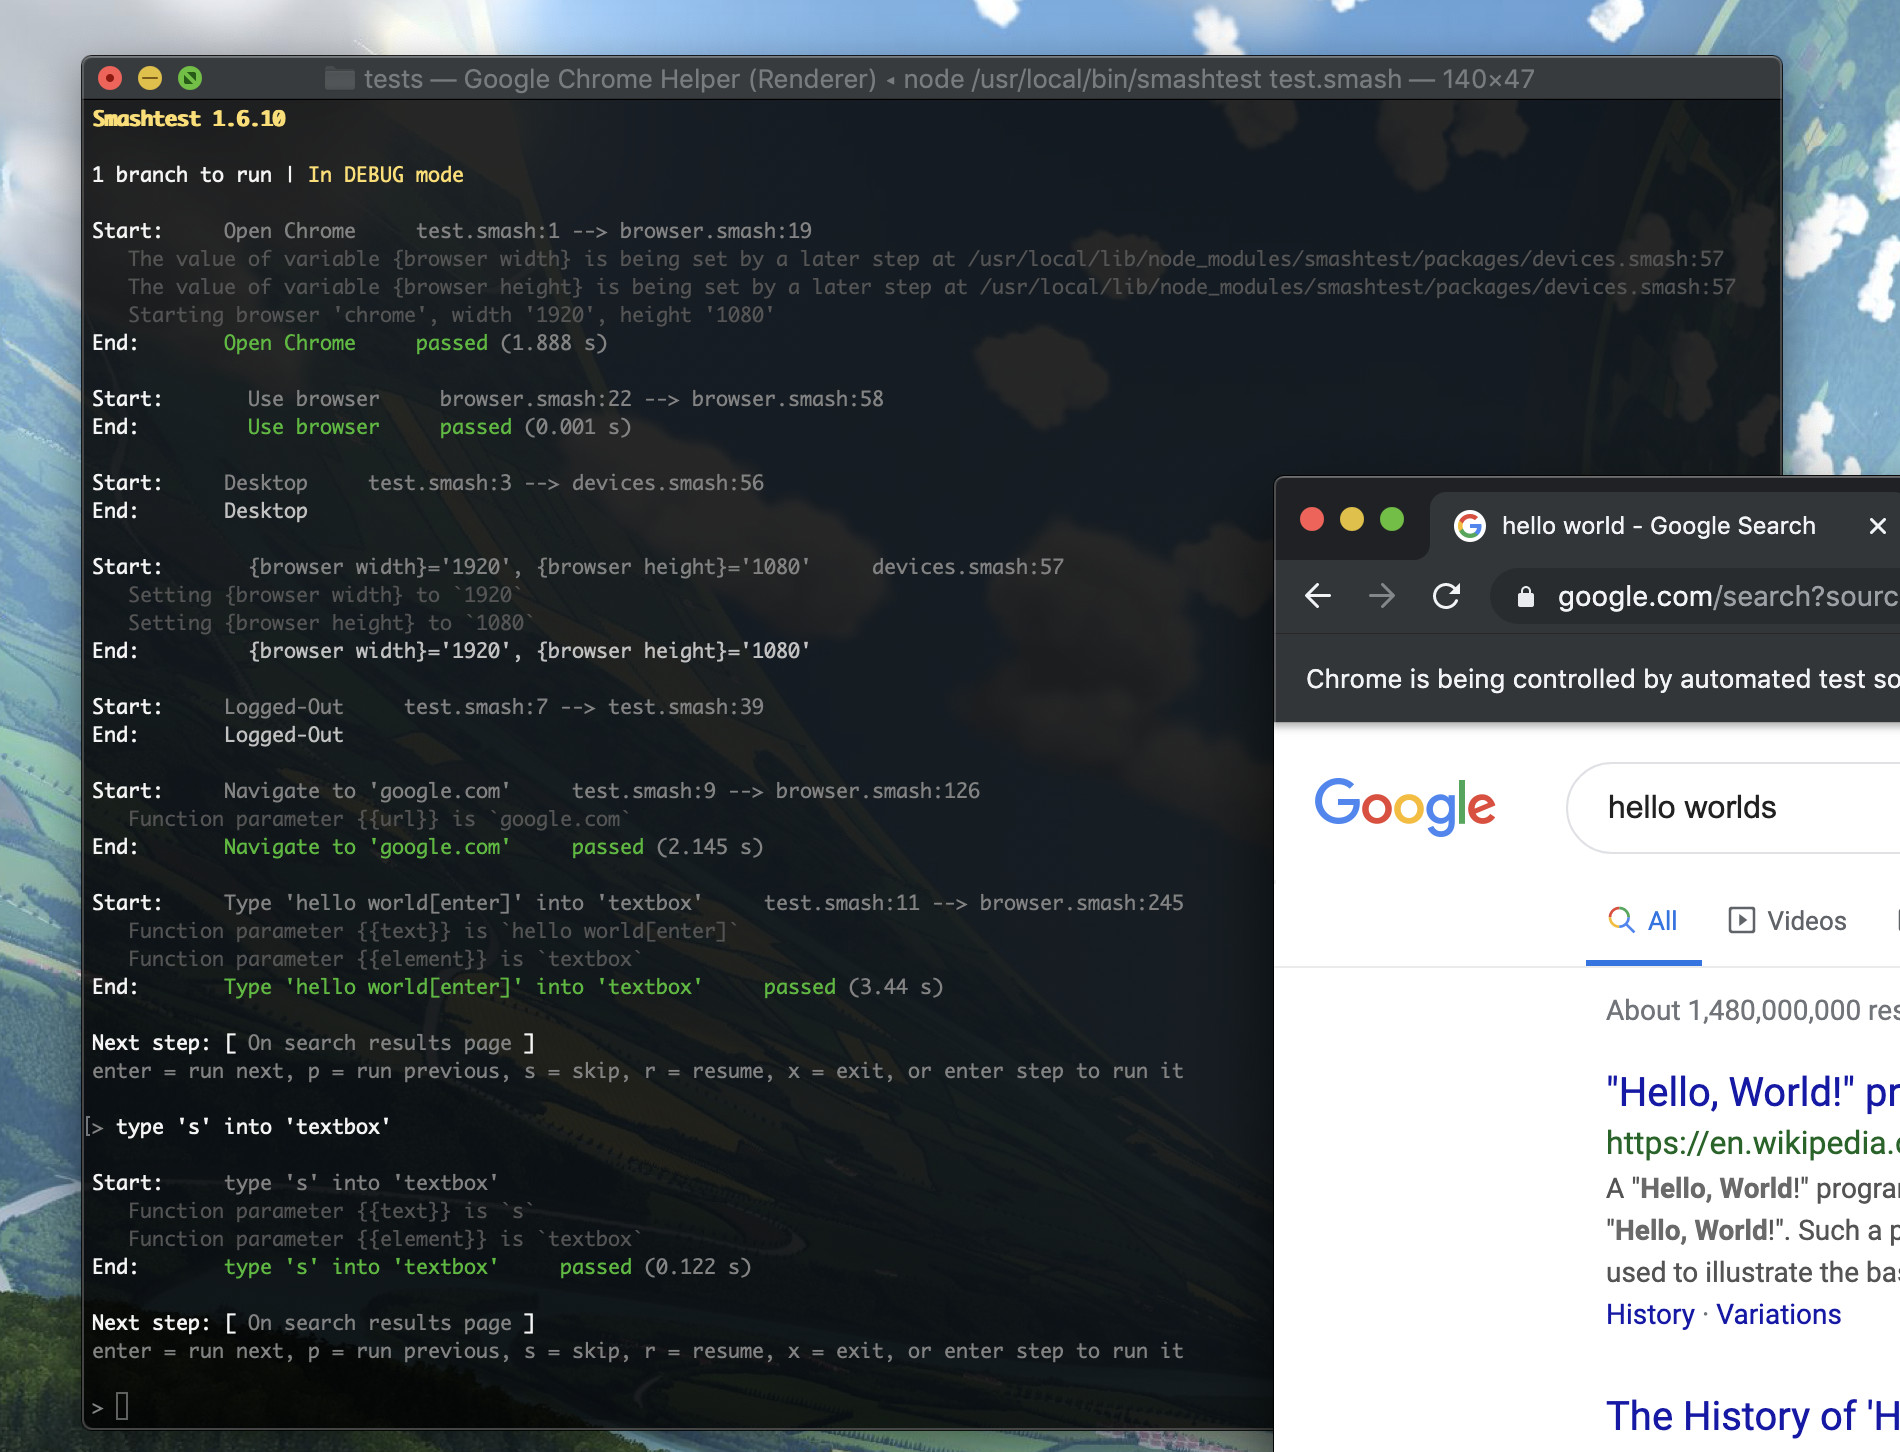Screen dimensions: 1900x1452
Task: Click "passed (0.001 s)" in terminal
Action: pyautogui.click(x=535, y=427)
